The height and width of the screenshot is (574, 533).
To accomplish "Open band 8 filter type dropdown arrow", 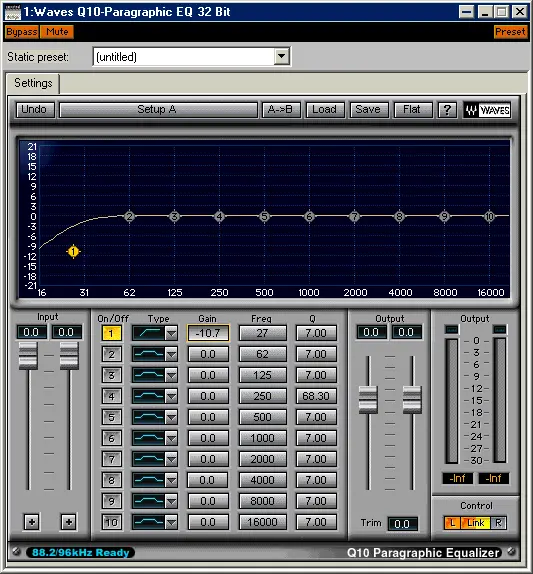I will pos(171,480).
